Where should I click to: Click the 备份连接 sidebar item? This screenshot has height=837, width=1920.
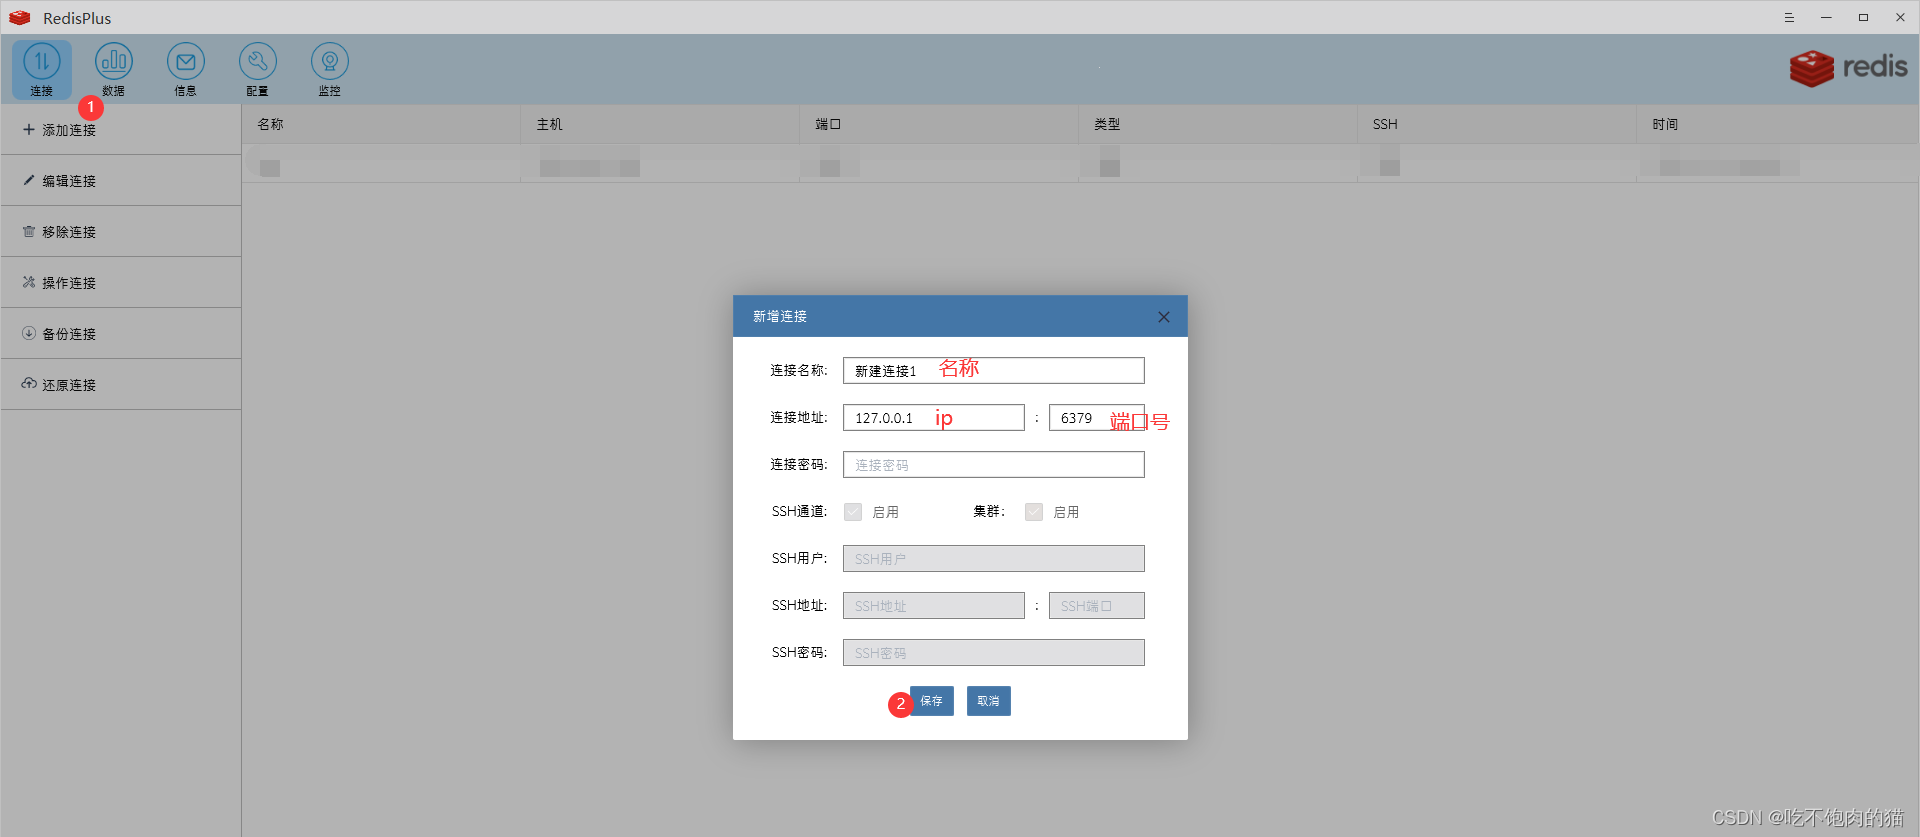coord(120,334)
